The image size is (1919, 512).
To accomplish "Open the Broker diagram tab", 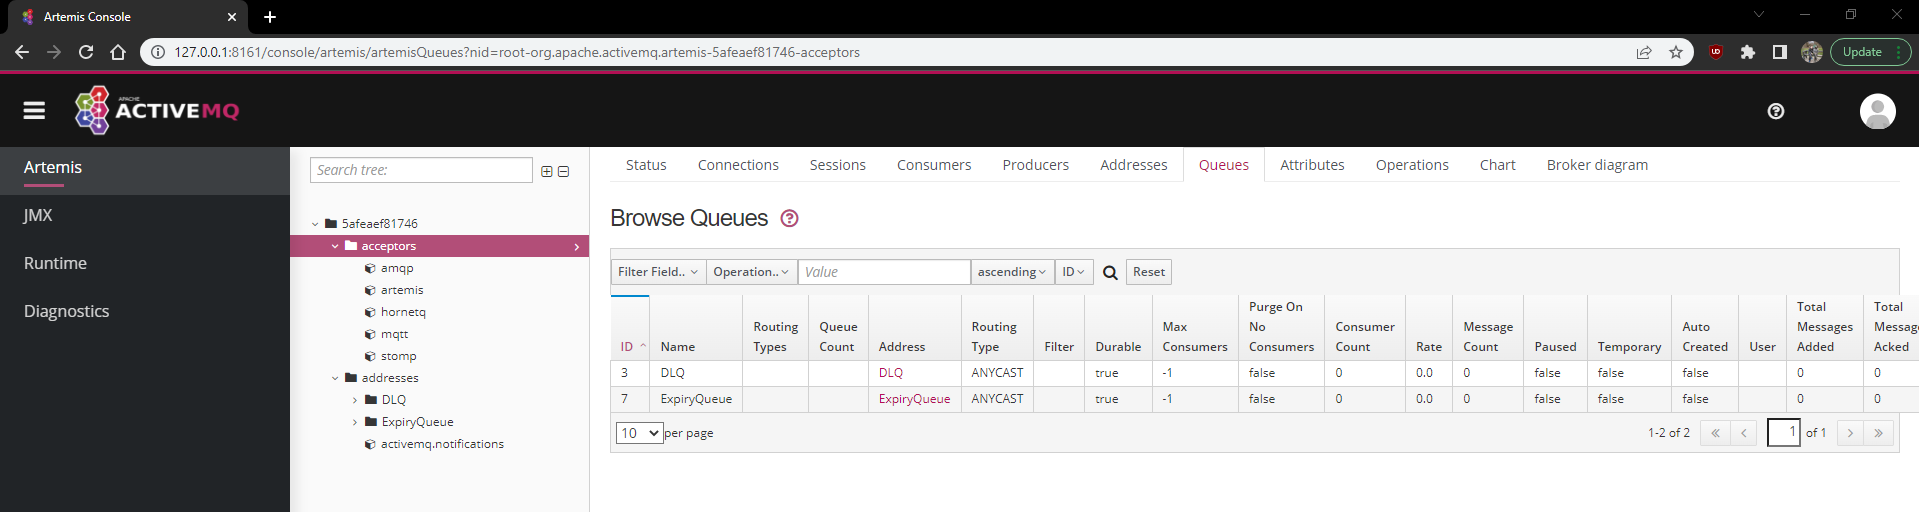I will tap(1597, 165).
